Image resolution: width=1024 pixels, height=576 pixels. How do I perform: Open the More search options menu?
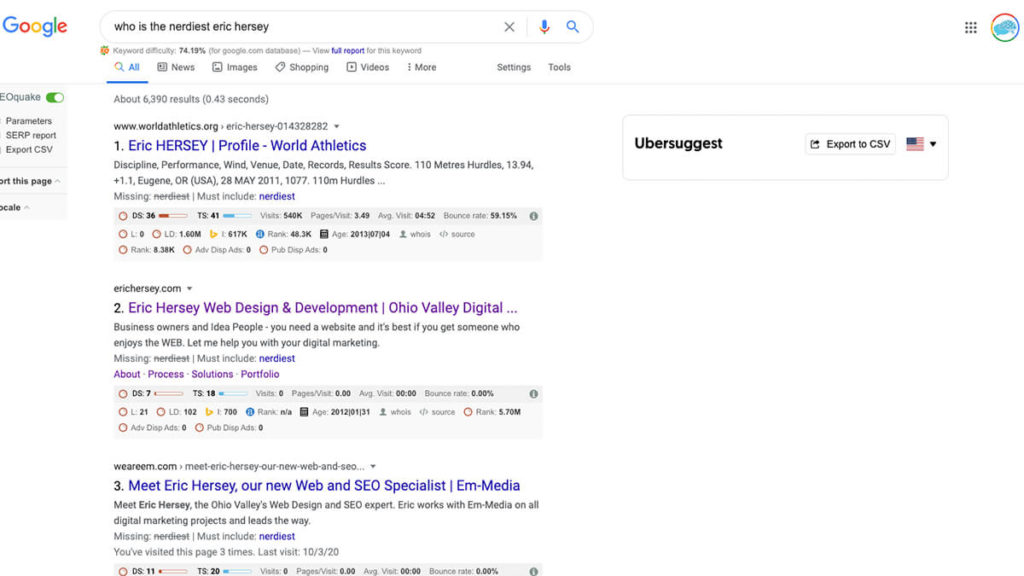[421, 67]
